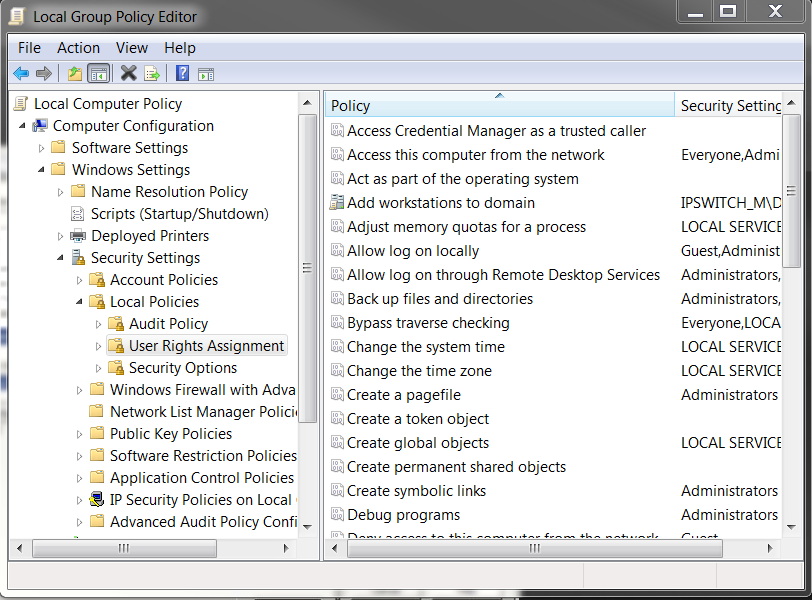Expand the Account Policies node
Screen dimensions: 812x600
tap(79, 280)
